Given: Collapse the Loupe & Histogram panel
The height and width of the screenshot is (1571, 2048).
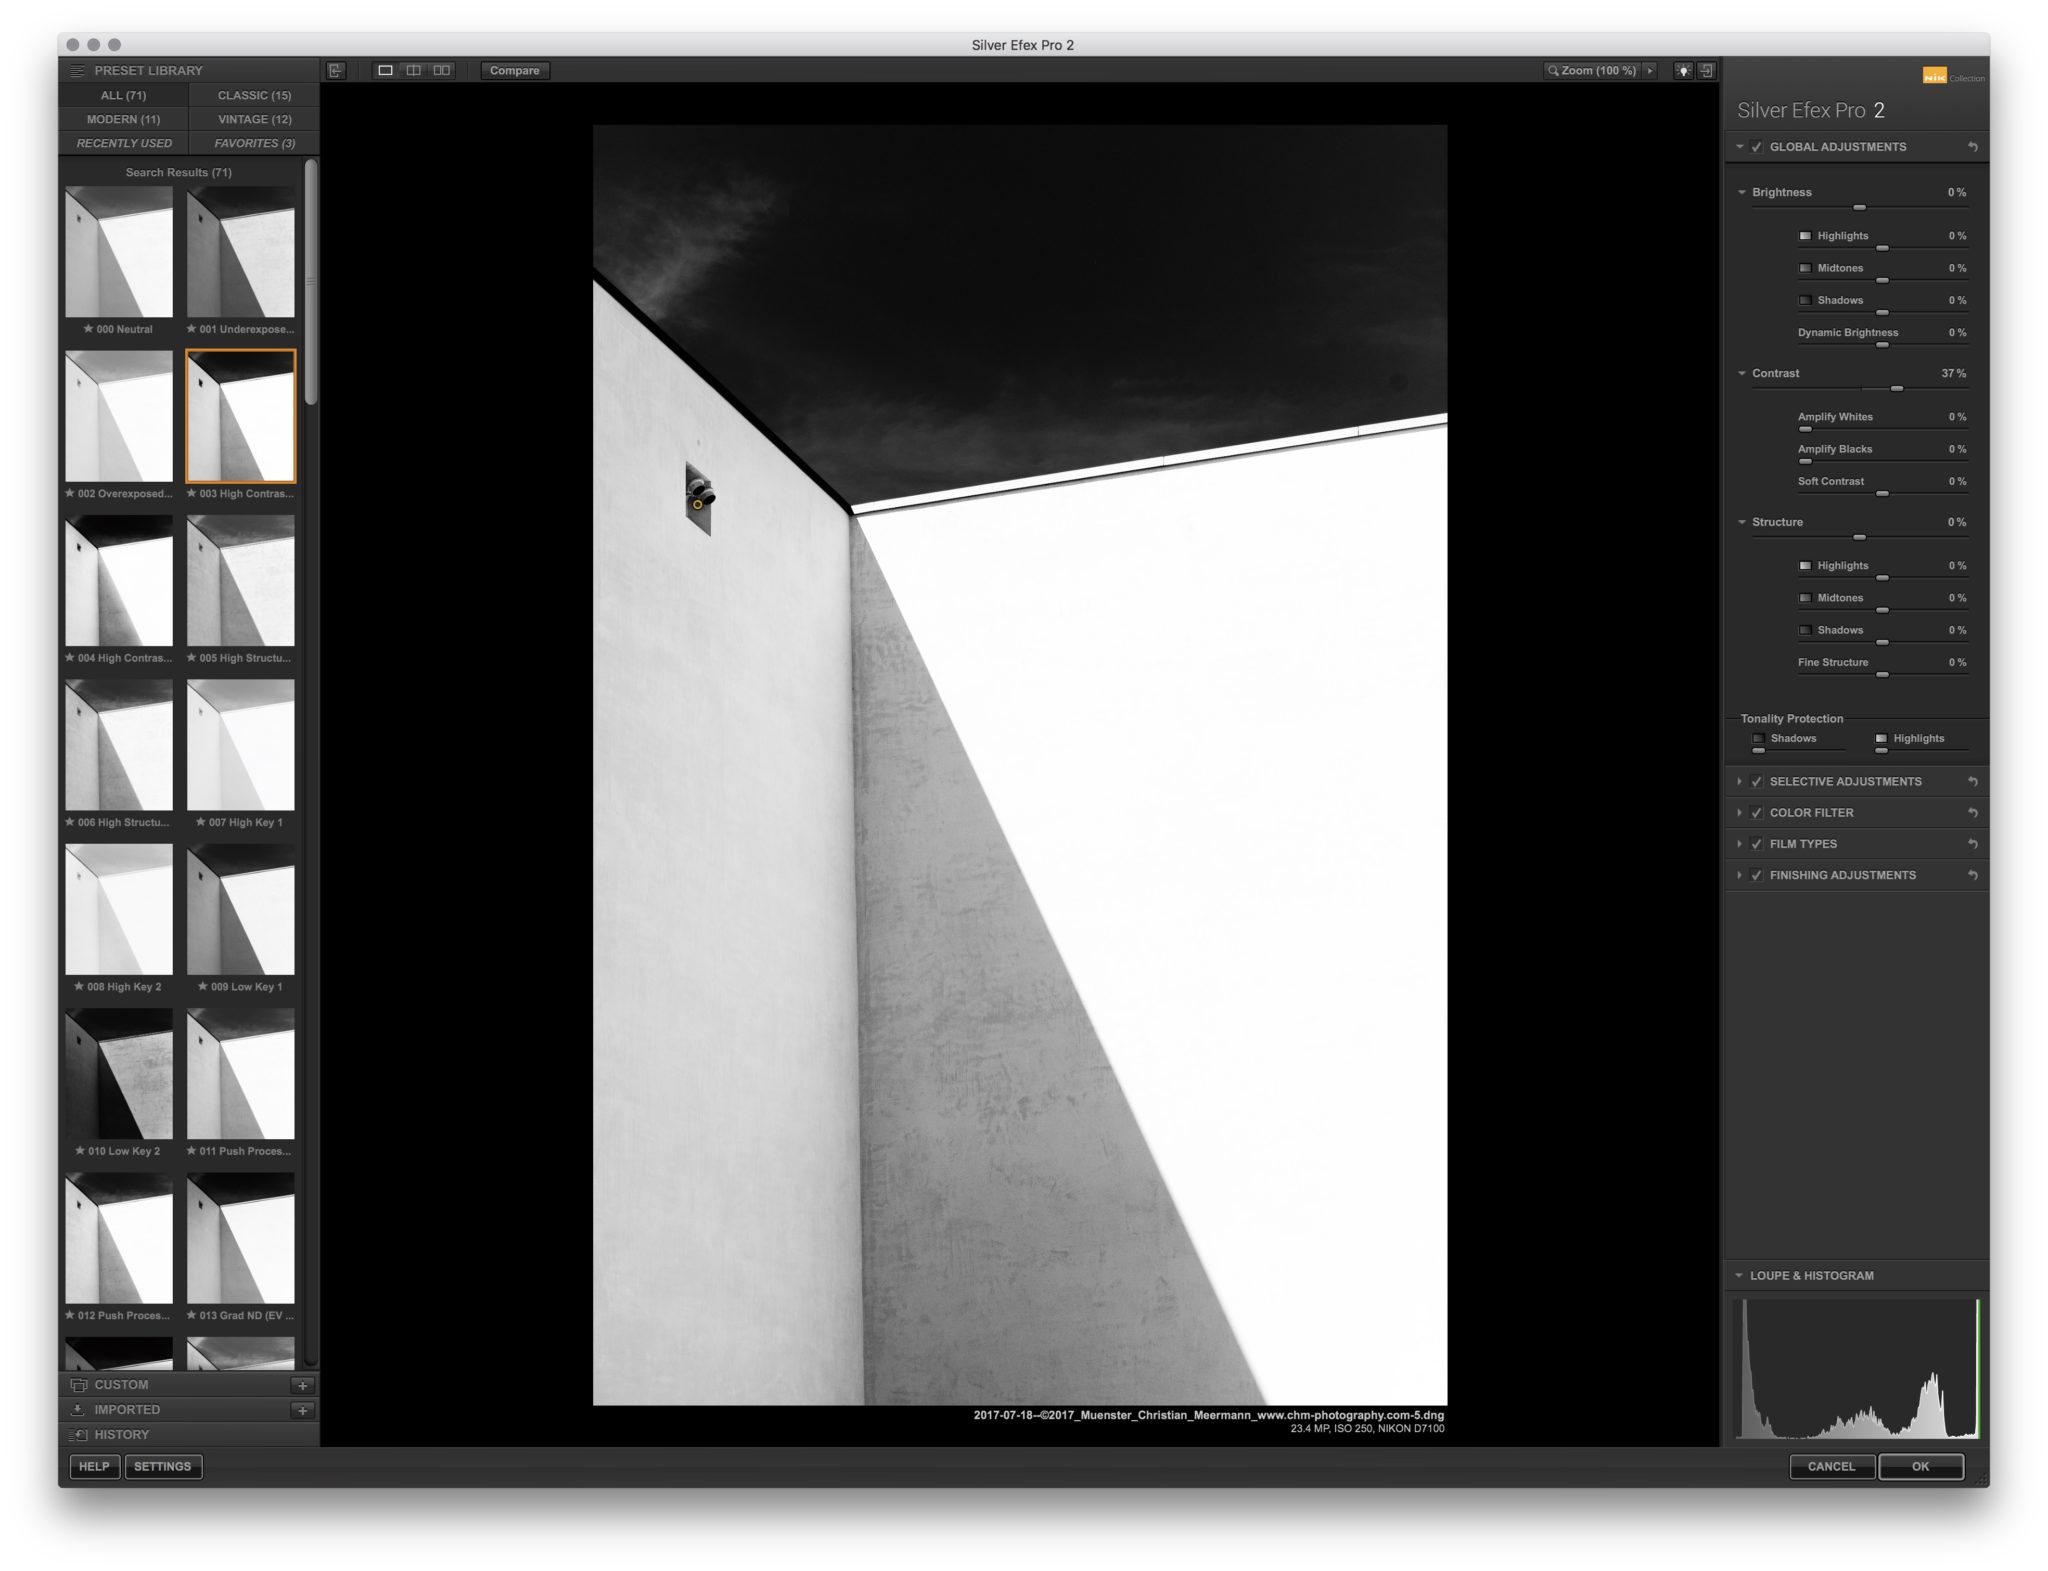Looking at the screenshot, I should pyautogui.click(x=1739, y=1276).
